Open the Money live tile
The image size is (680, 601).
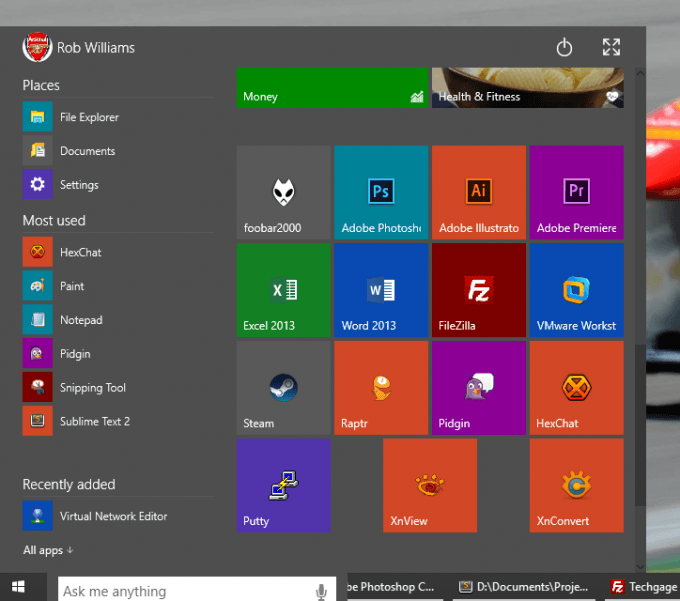click(332, 88)
